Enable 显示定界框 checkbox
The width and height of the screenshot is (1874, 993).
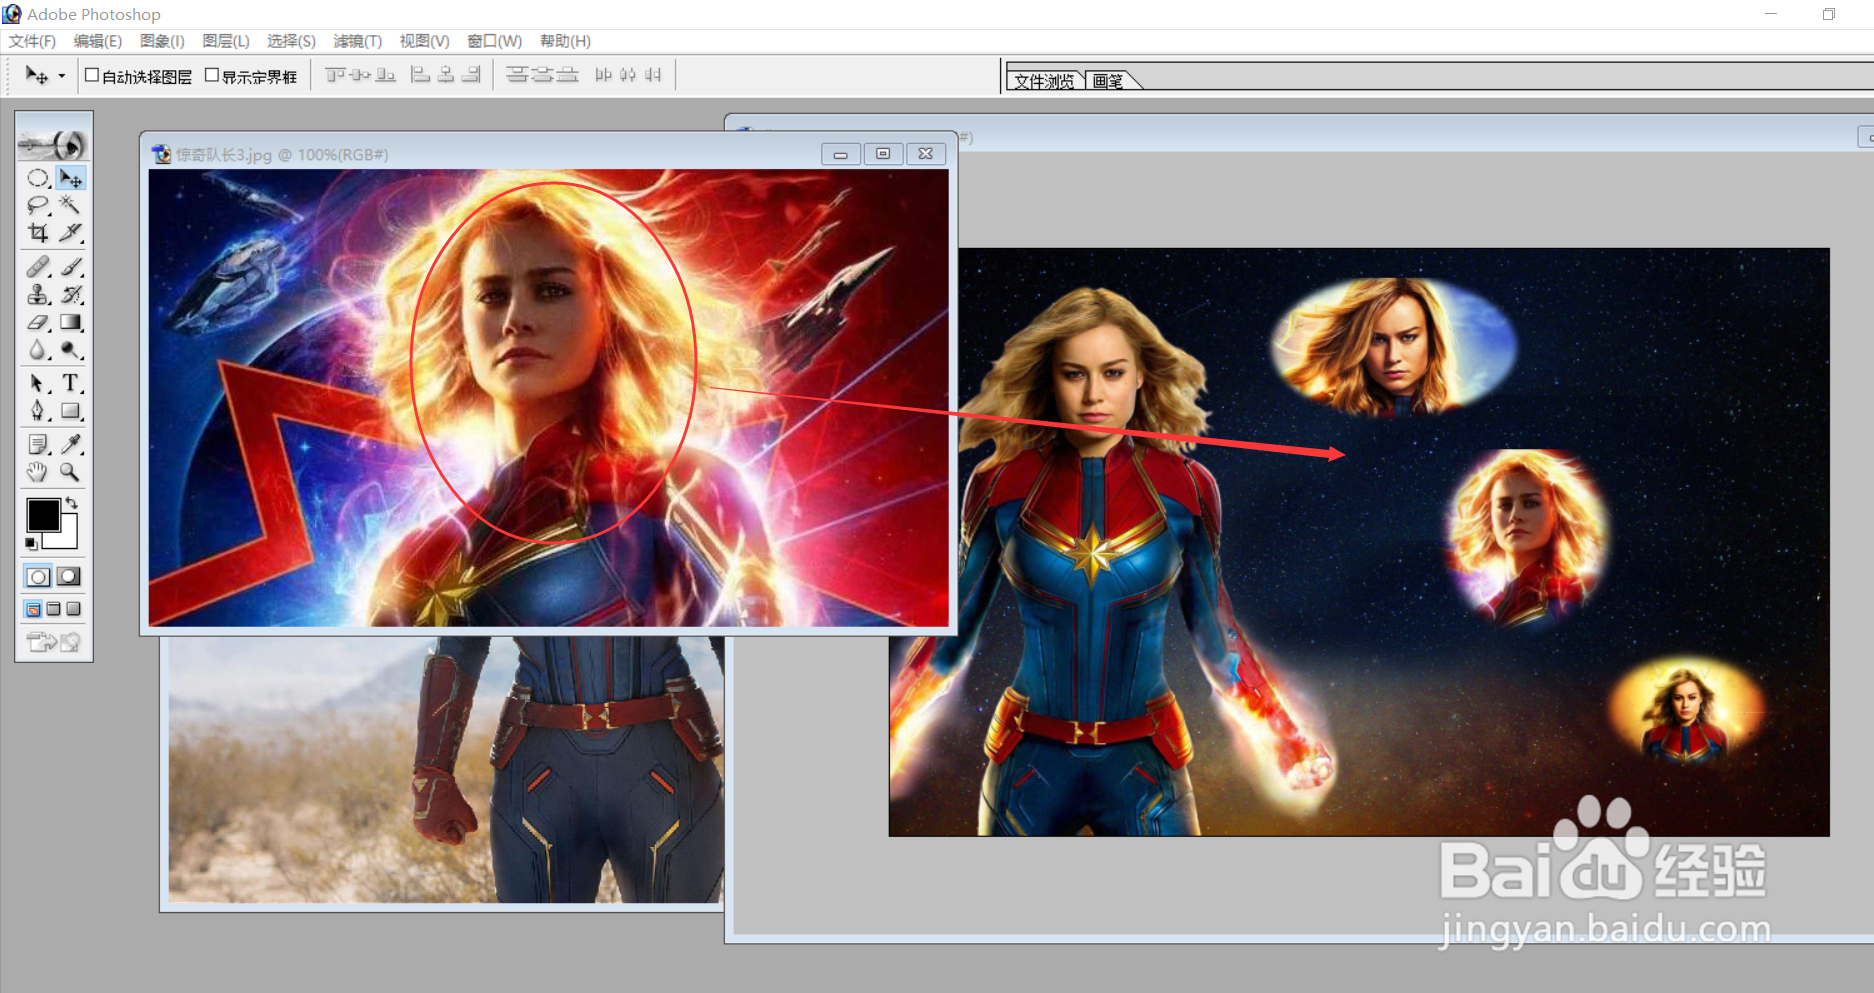click(212, 75)
